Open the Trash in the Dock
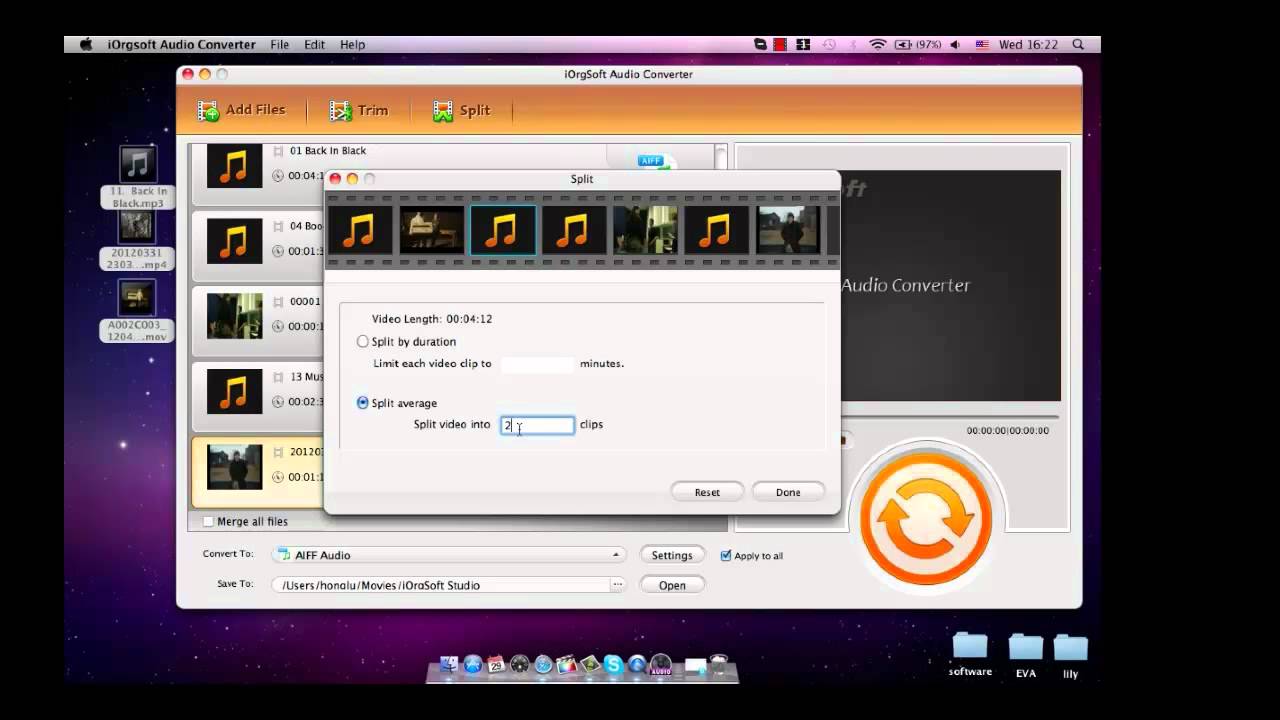Screen dimensions: 1280x720 point(718,665)
